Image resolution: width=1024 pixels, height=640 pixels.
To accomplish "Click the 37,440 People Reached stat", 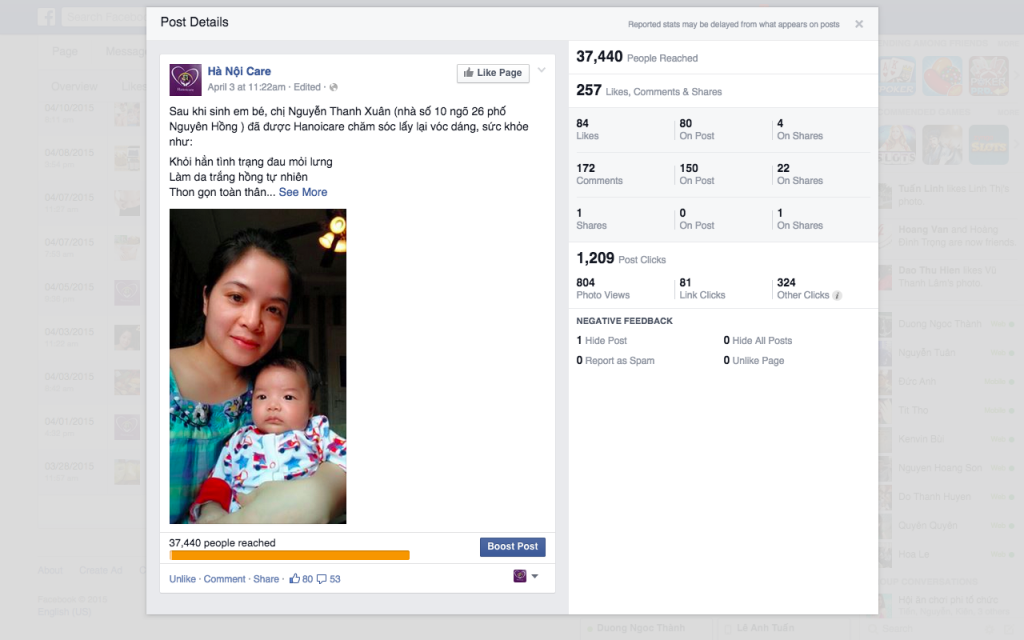I will point(637,57).
